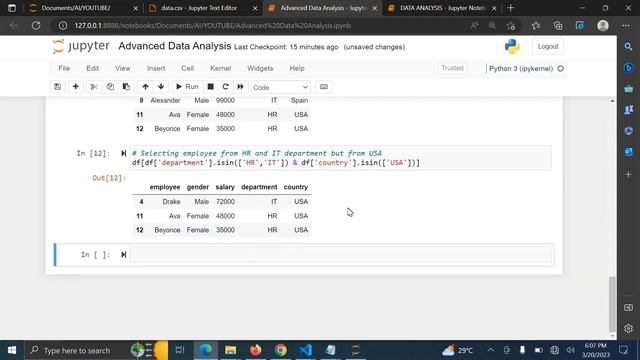640x360 pixels.
Task: Open the Widgets menu
Action: point(260,68)
